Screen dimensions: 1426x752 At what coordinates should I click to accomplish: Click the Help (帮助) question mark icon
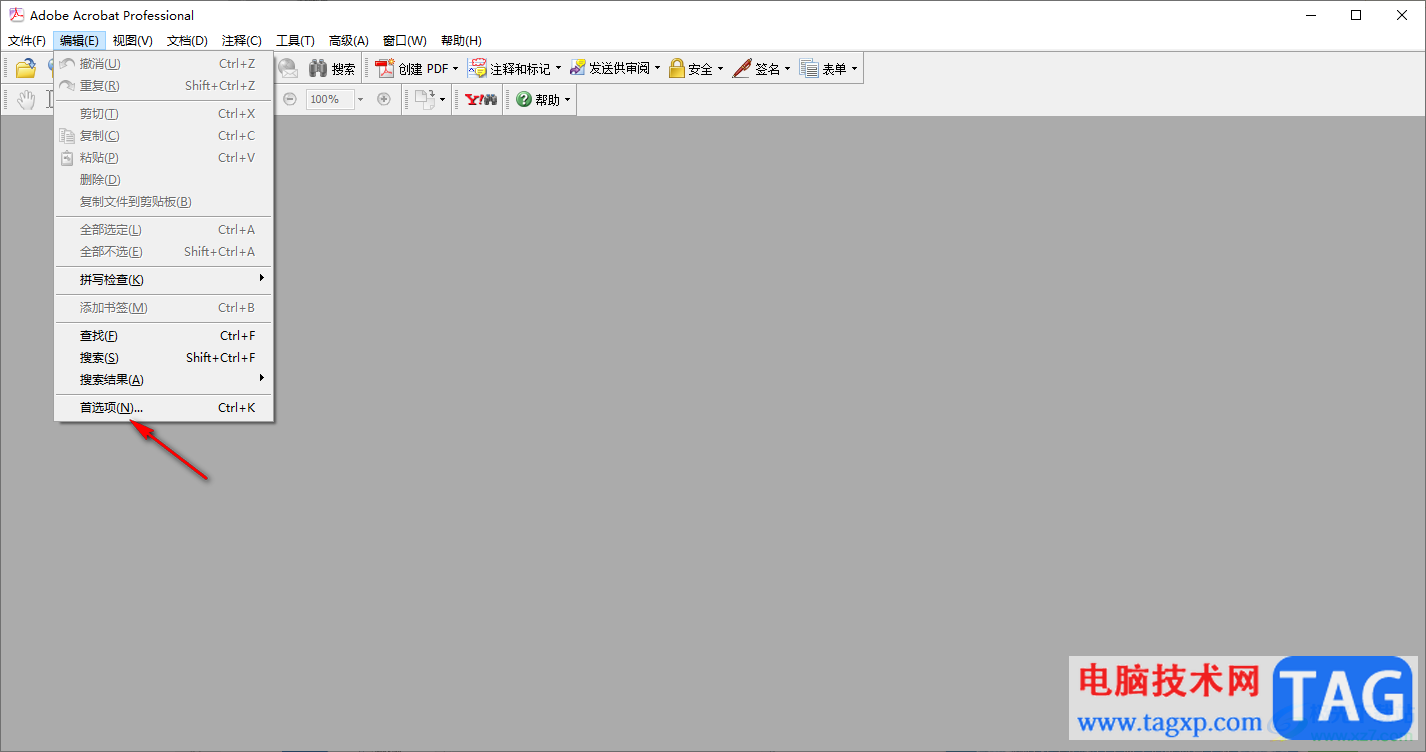tap(524, 99)
